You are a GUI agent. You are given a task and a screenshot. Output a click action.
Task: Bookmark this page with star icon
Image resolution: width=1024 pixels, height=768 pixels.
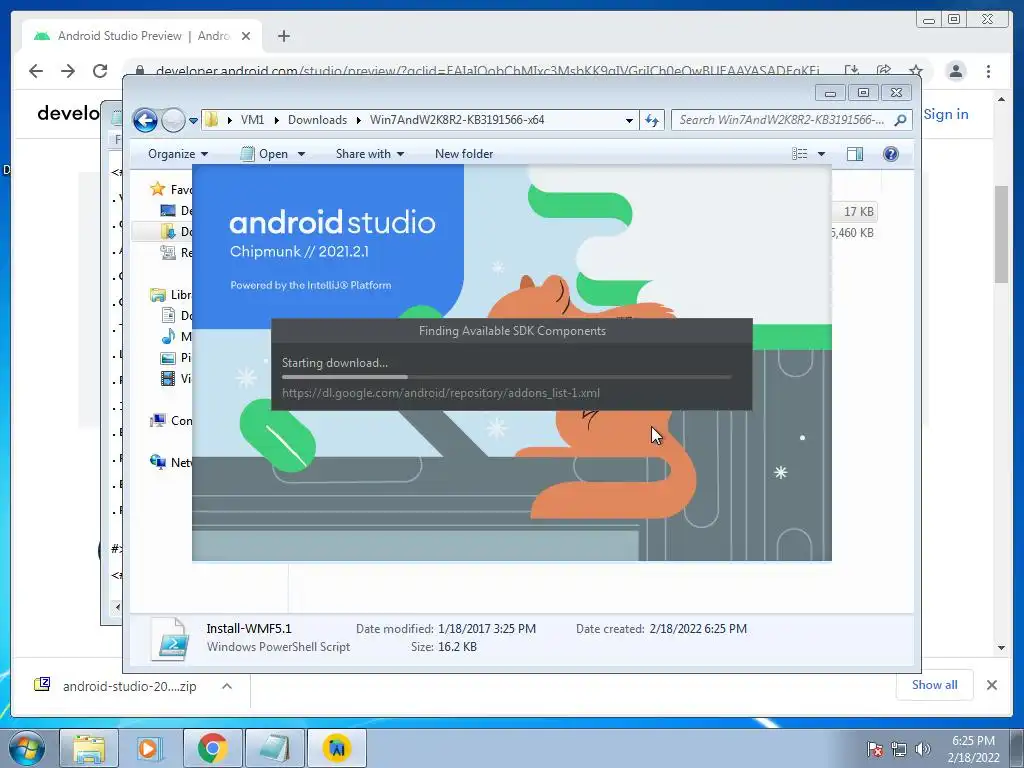coord(916,71)
